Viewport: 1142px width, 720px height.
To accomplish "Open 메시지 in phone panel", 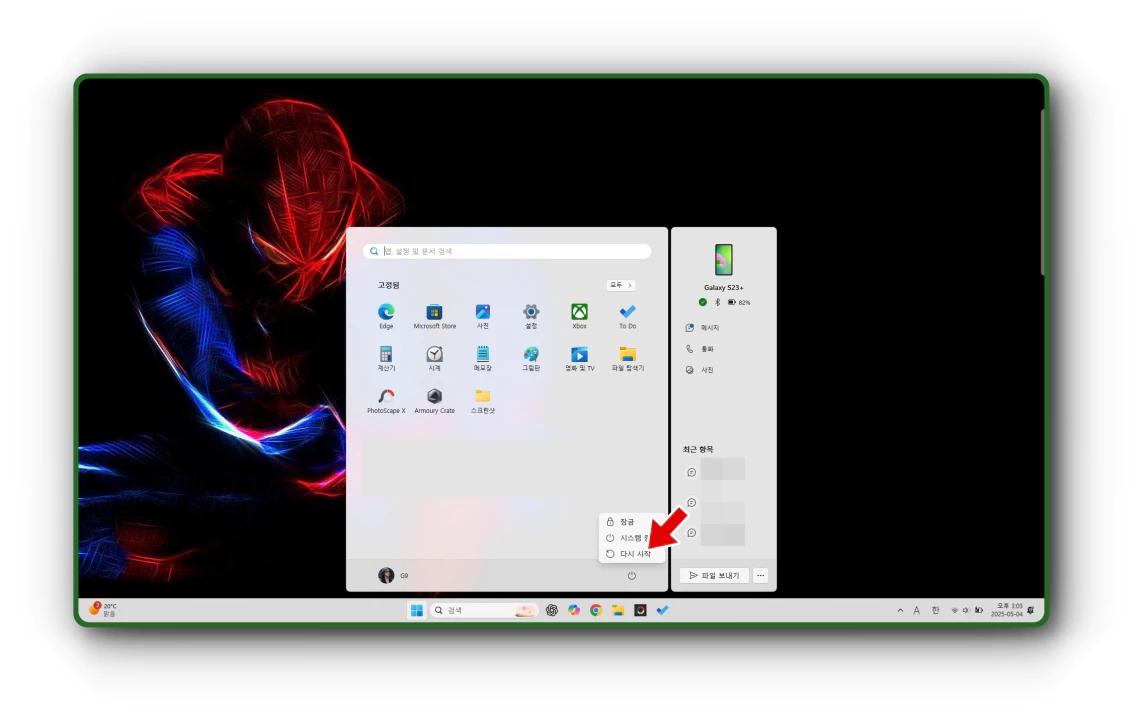I will 703,328.
